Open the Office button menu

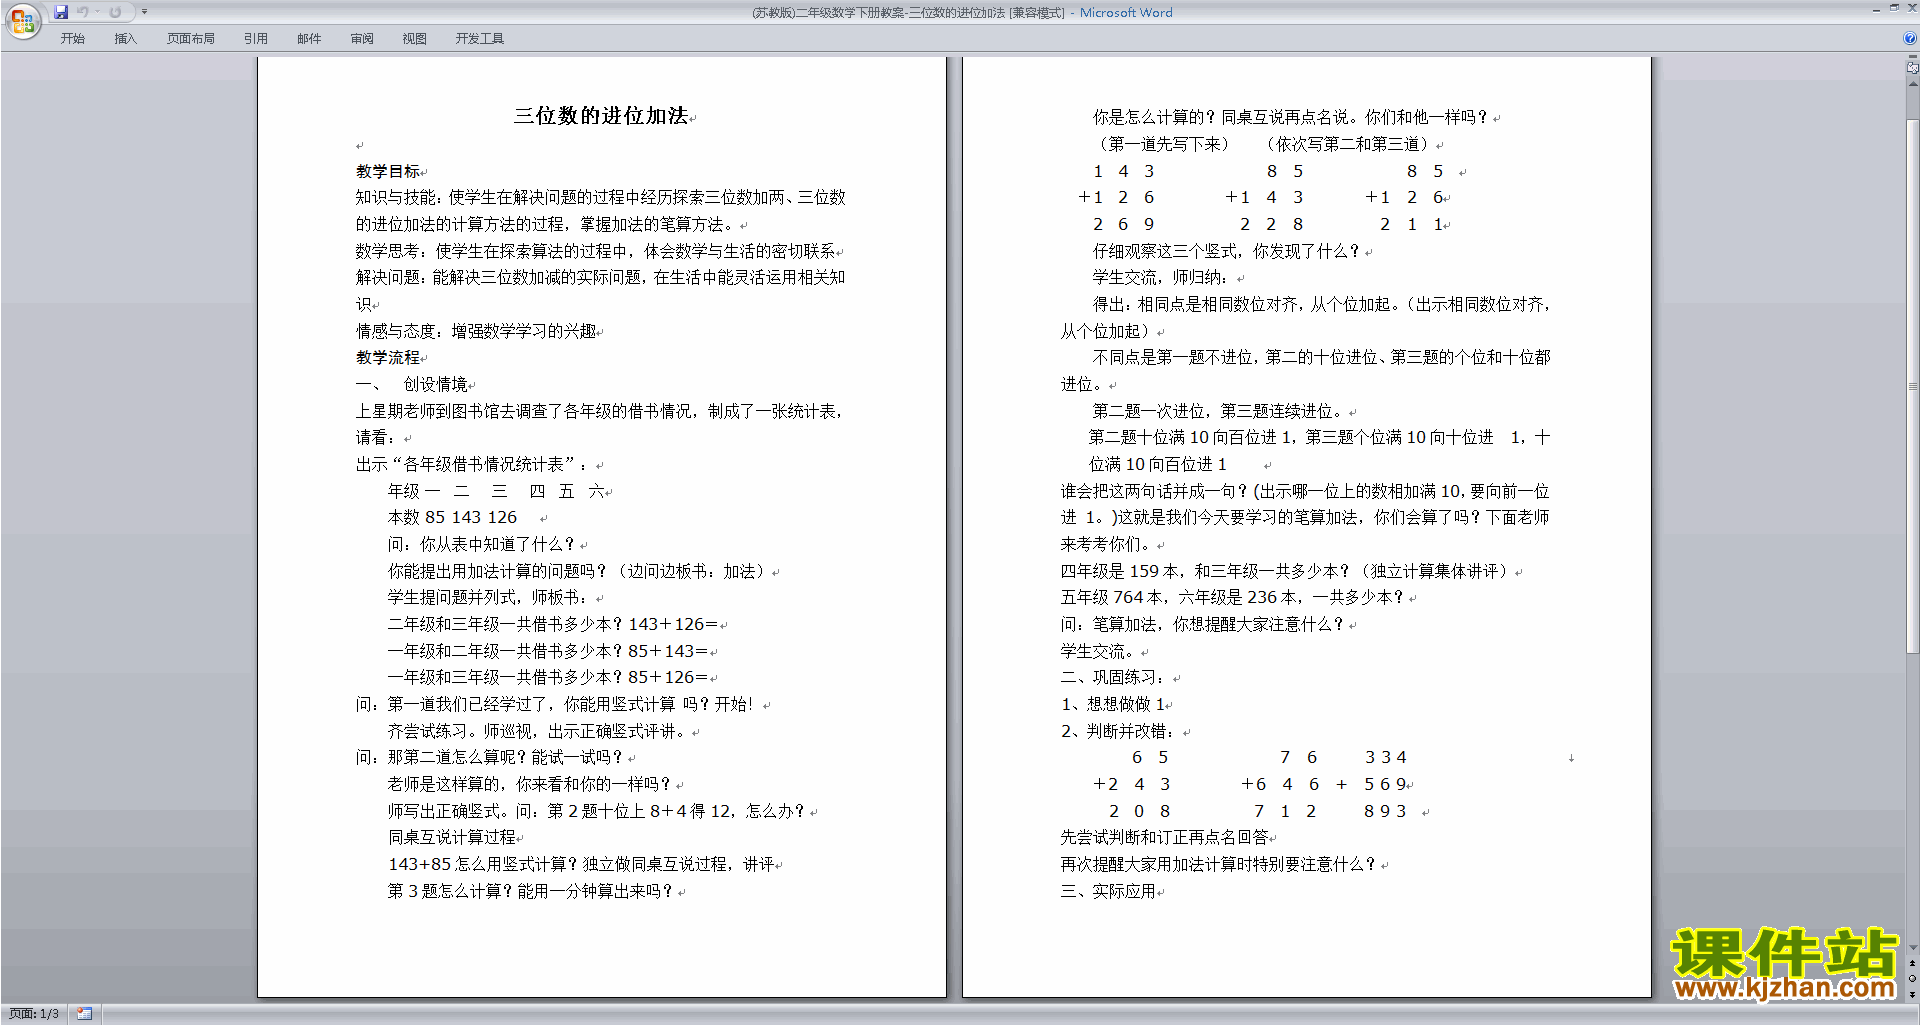coord(22,21)
